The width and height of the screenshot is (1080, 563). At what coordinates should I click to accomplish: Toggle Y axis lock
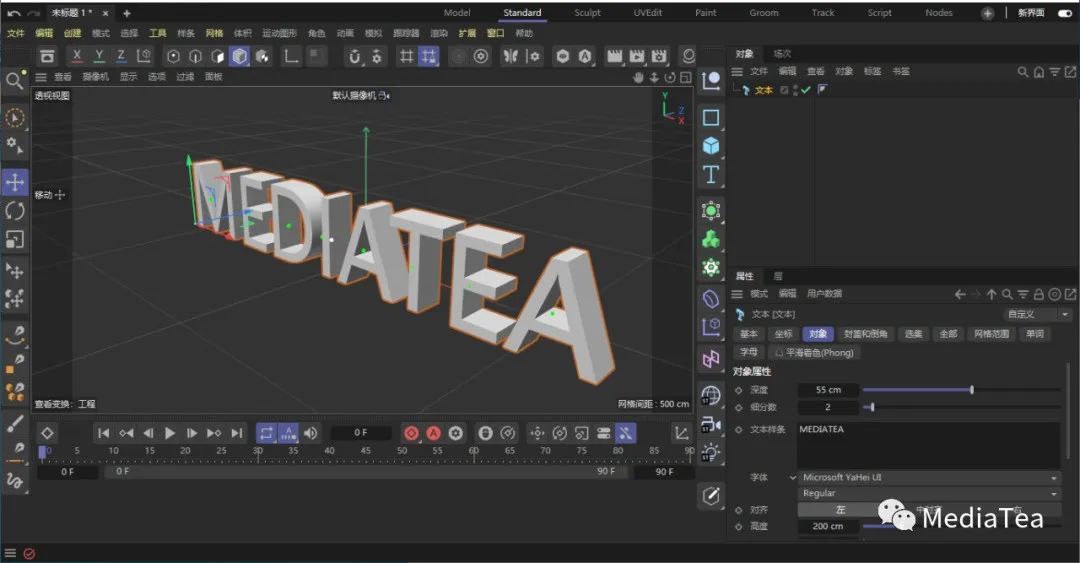98,56
